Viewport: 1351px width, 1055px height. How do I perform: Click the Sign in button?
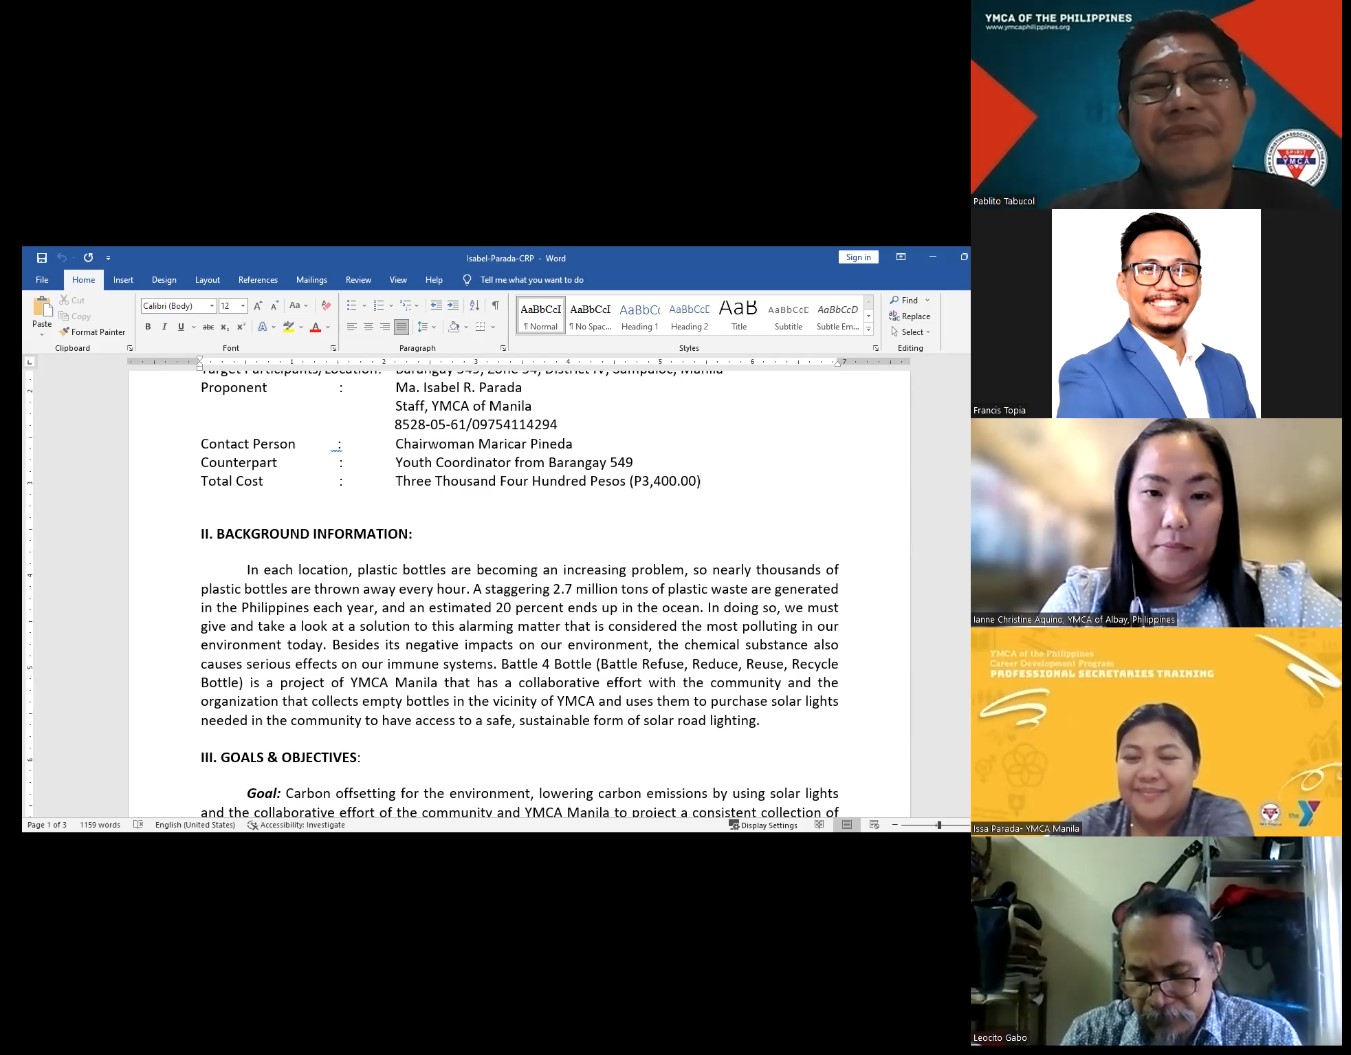858,257
